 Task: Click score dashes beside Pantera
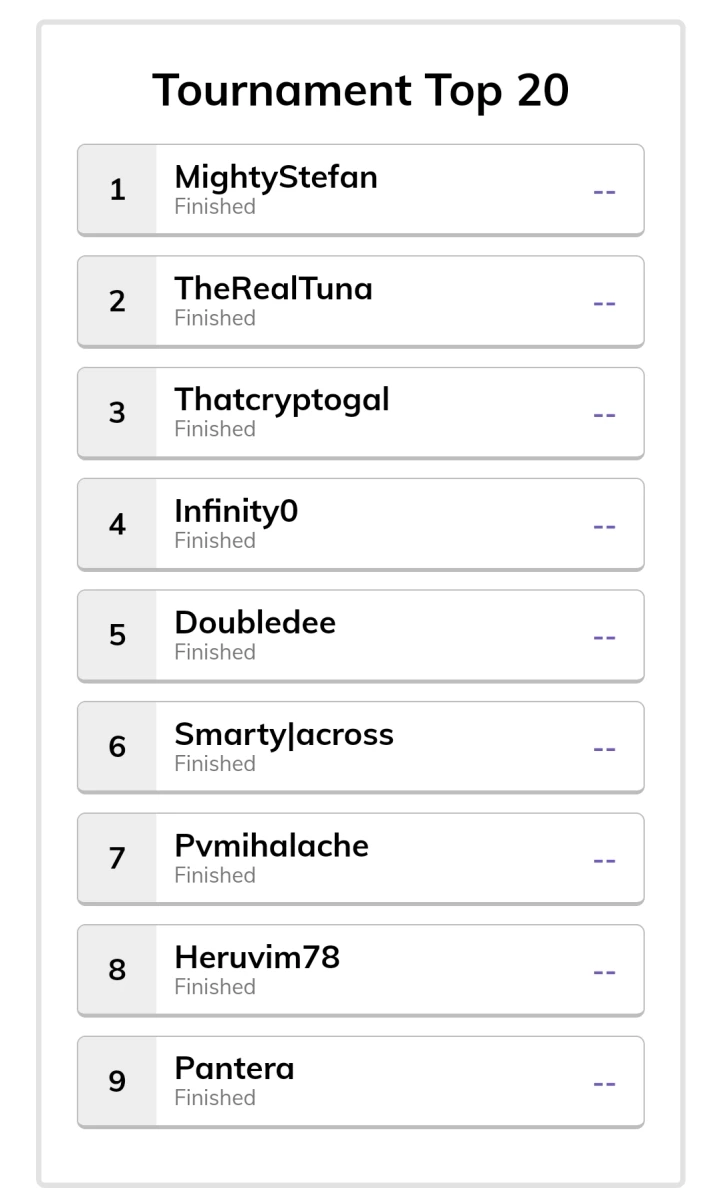tap(604, 1083)
